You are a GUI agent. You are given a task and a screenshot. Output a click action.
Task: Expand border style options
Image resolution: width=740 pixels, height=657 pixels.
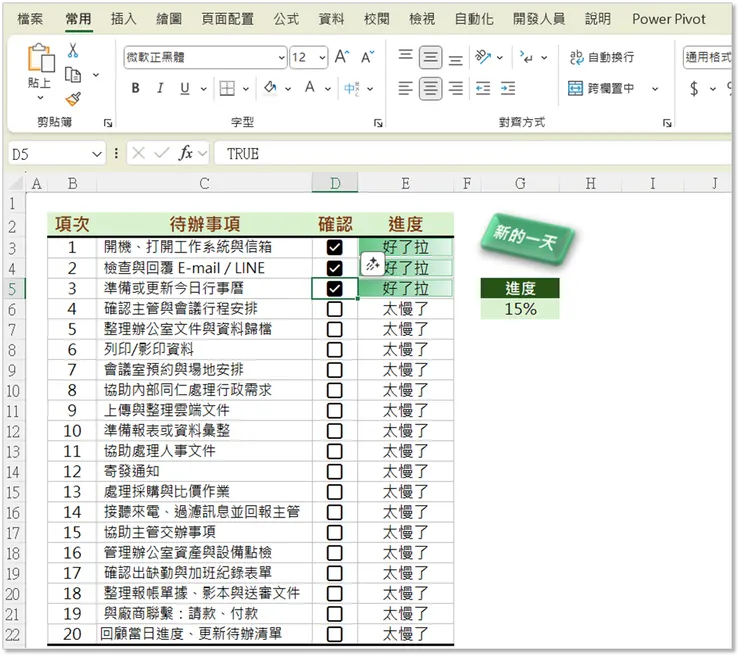[246, 88]
